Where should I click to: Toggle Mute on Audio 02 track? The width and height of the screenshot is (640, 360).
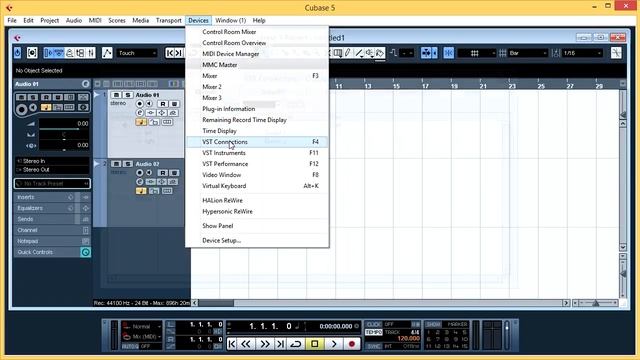(116, 164)
